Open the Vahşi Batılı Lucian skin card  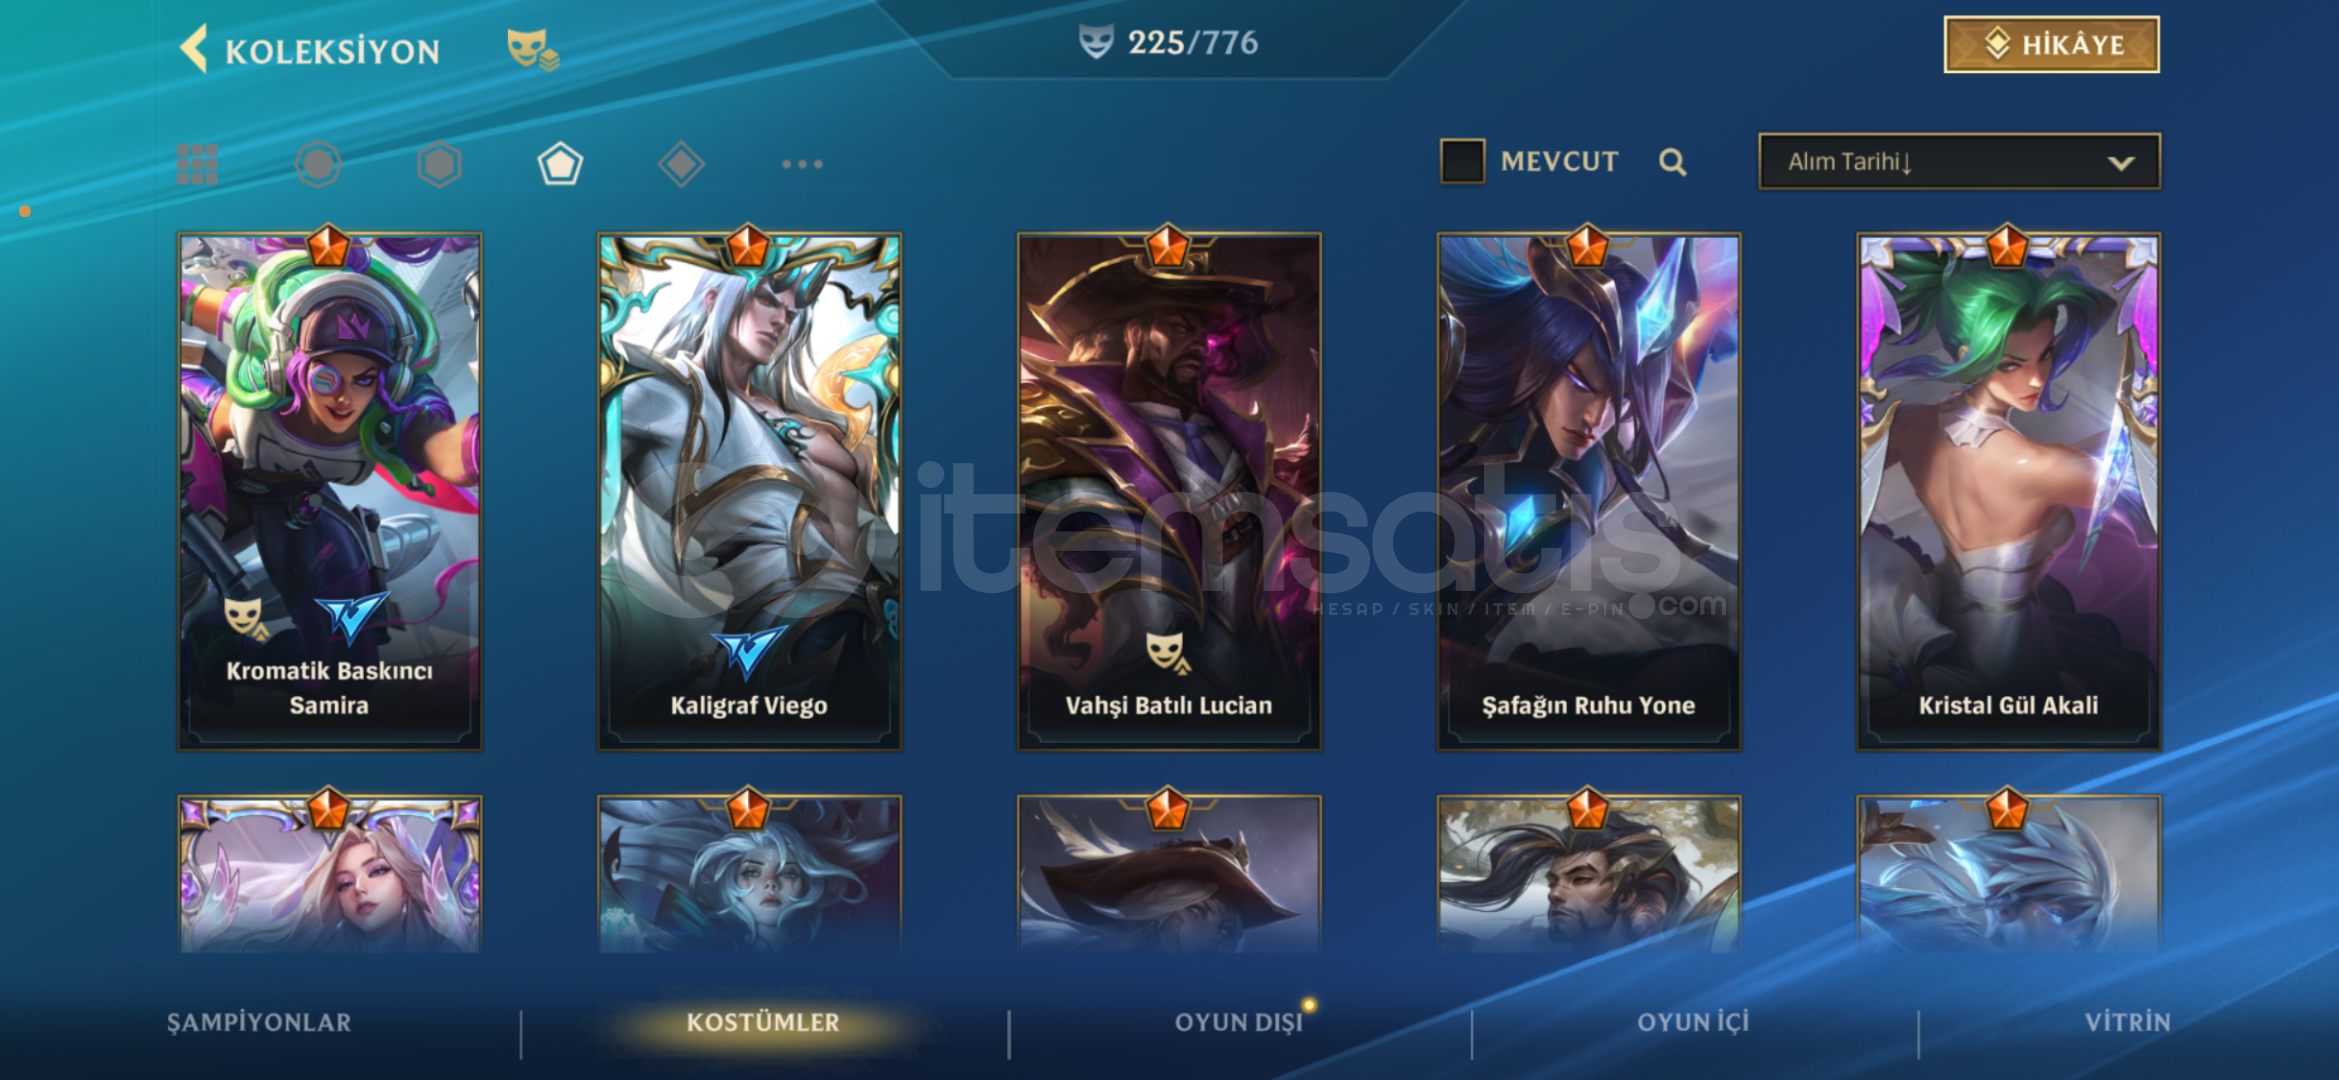[1169, 491]
